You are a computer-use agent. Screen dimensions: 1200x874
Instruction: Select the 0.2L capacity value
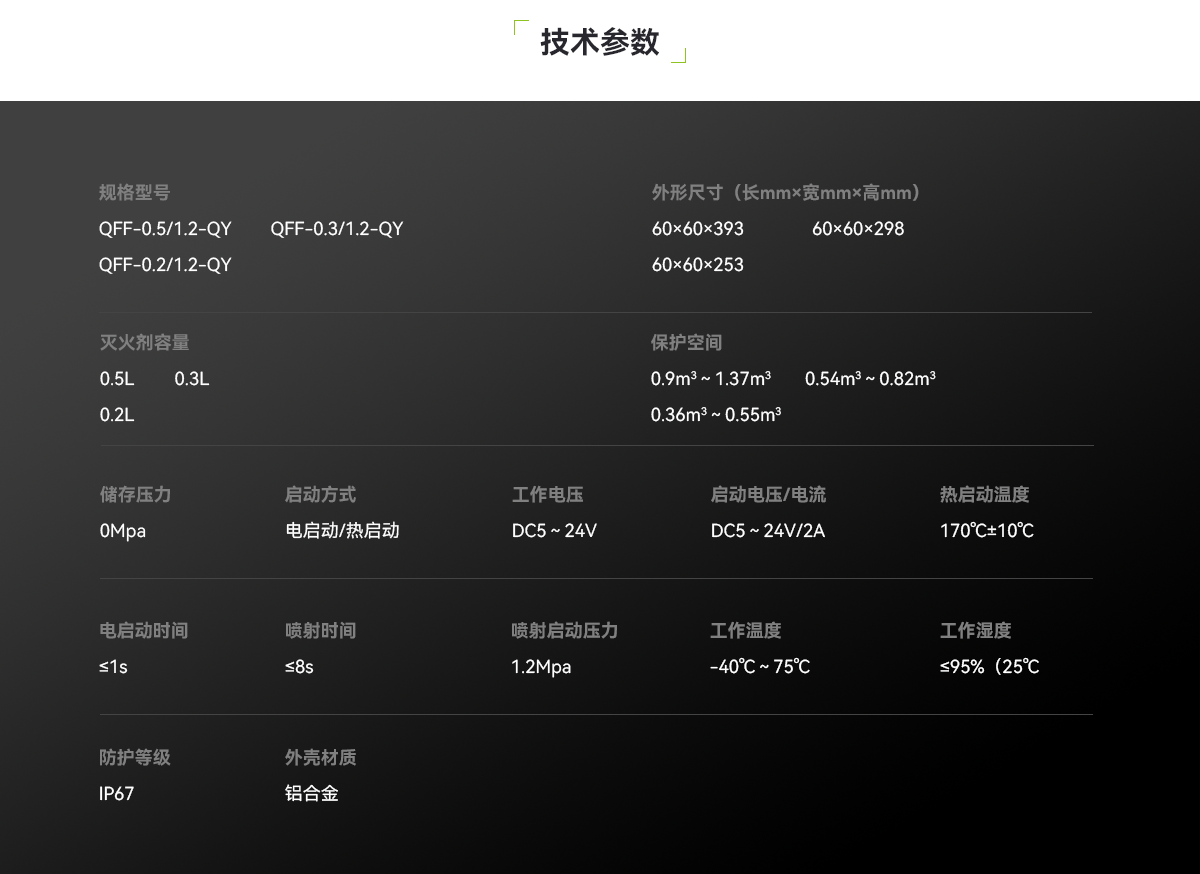pos(116,414)
